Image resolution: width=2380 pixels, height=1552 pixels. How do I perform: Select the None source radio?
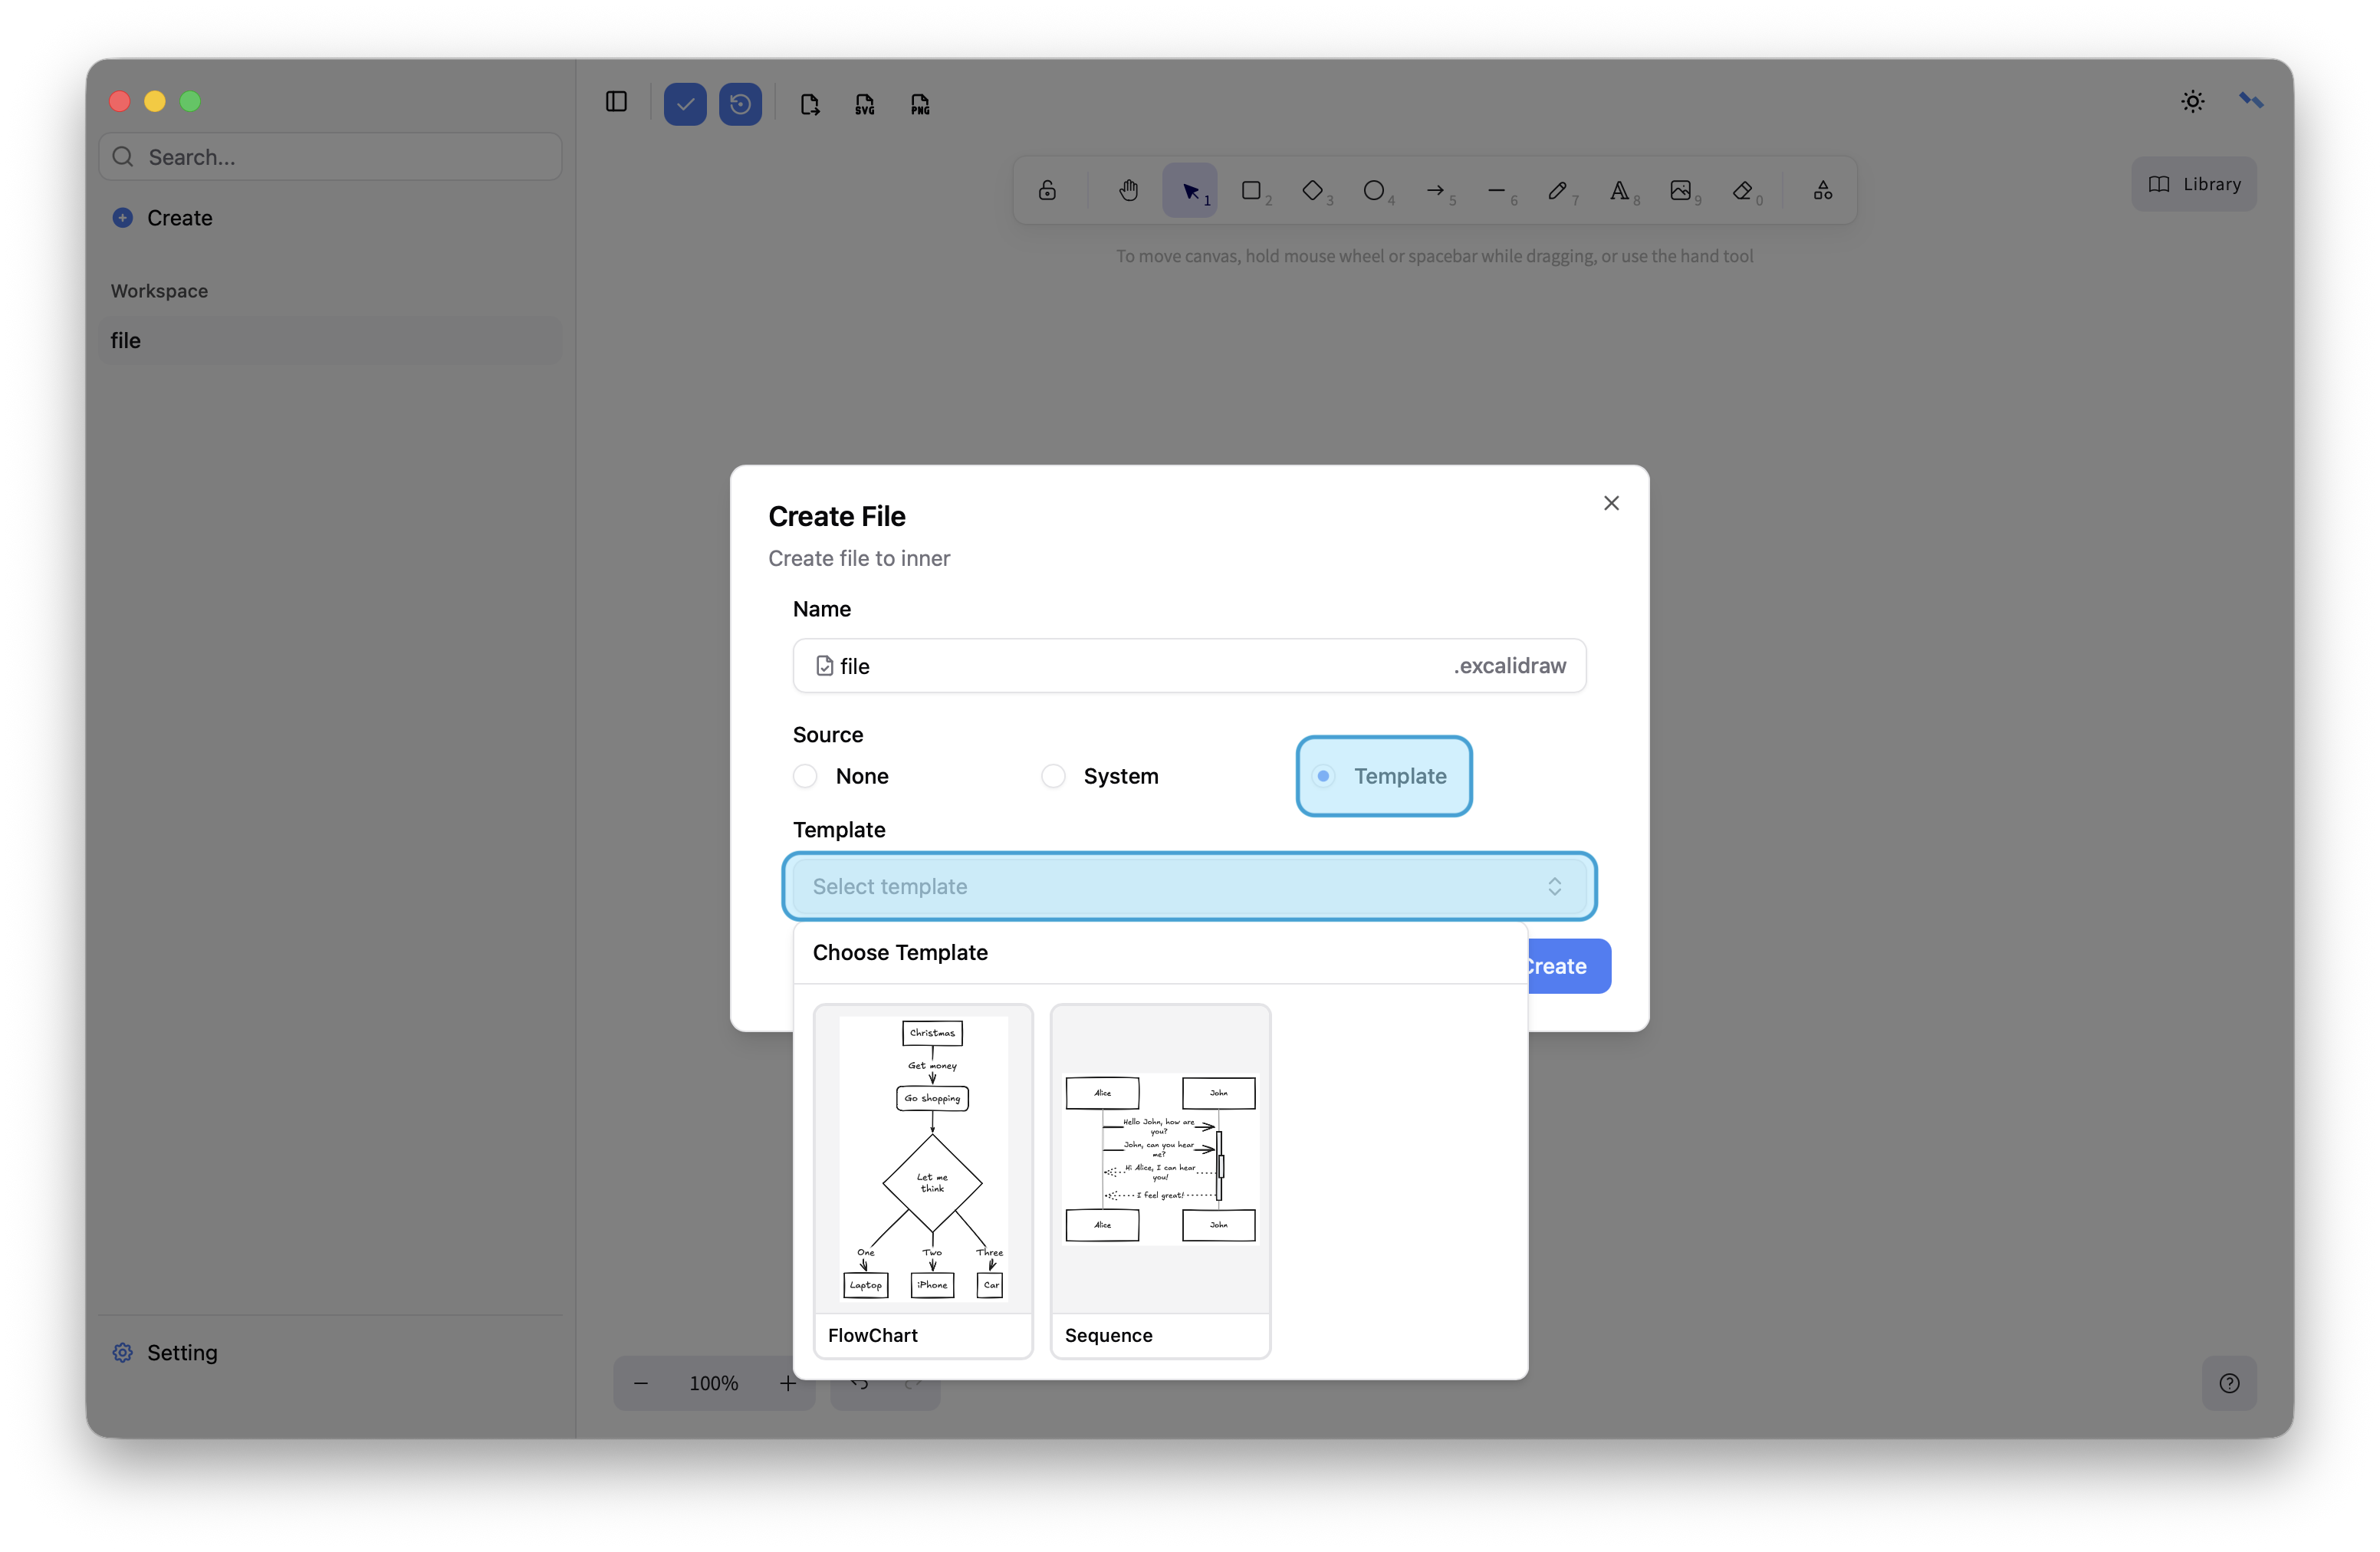pyautogui.click(x=805, y=776)
